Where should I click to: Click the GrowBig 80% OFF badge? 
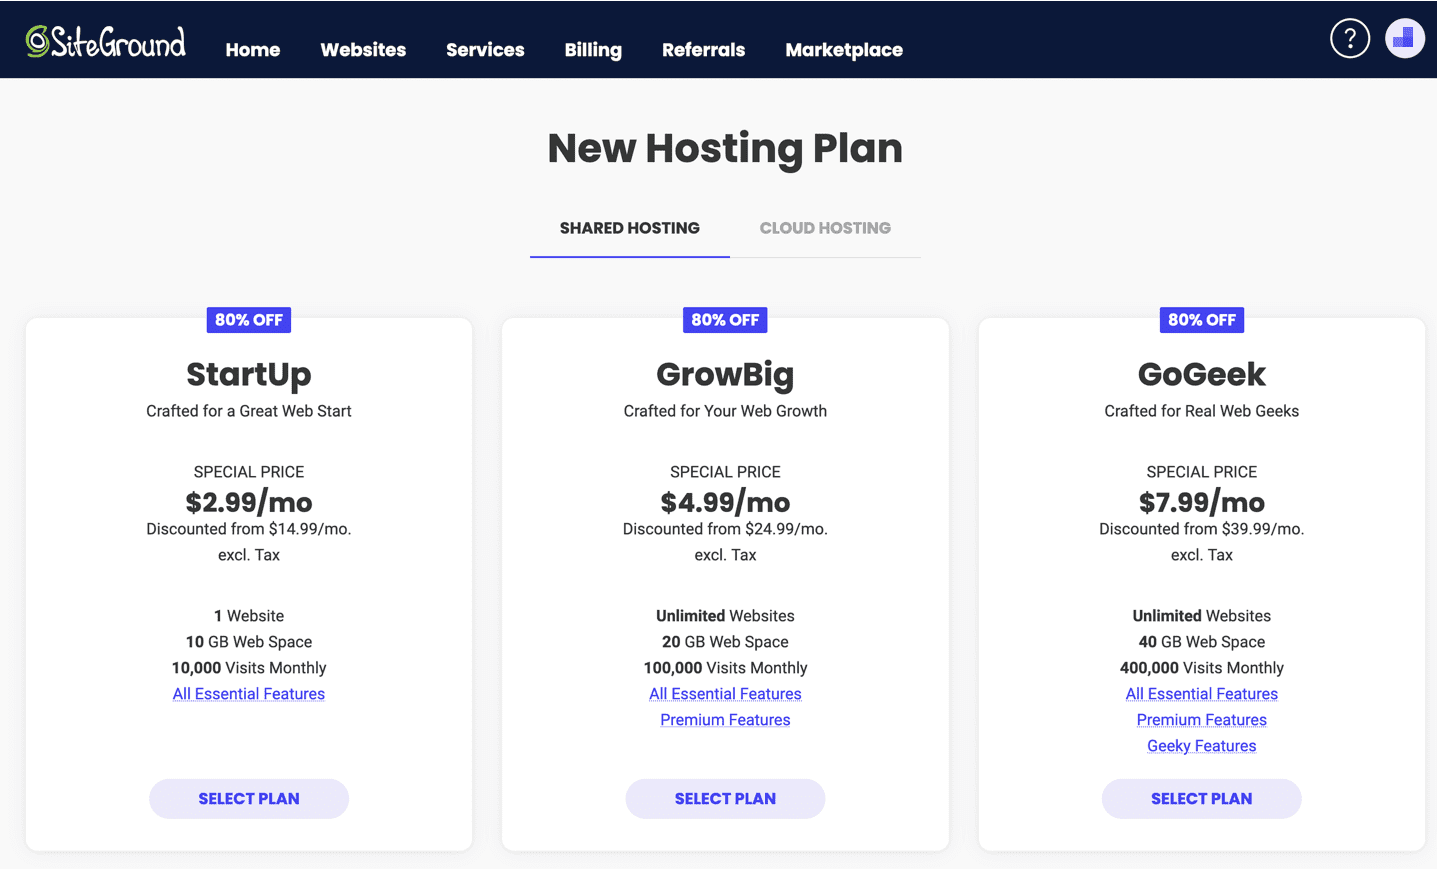pos(725,320)
